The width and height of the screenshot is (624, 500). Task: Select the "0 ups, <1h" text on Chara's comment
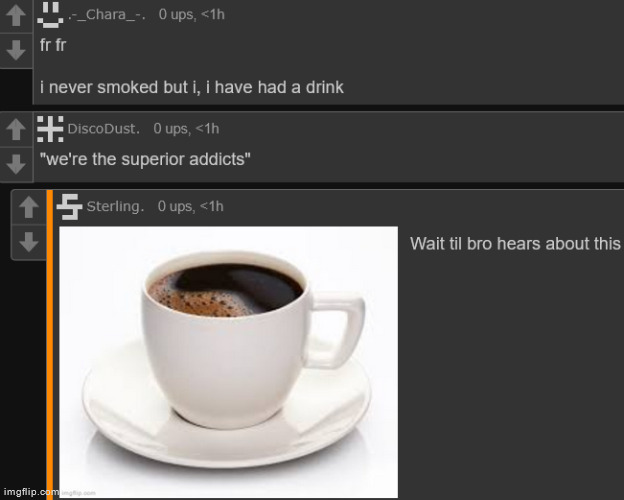tap(191, 15)
